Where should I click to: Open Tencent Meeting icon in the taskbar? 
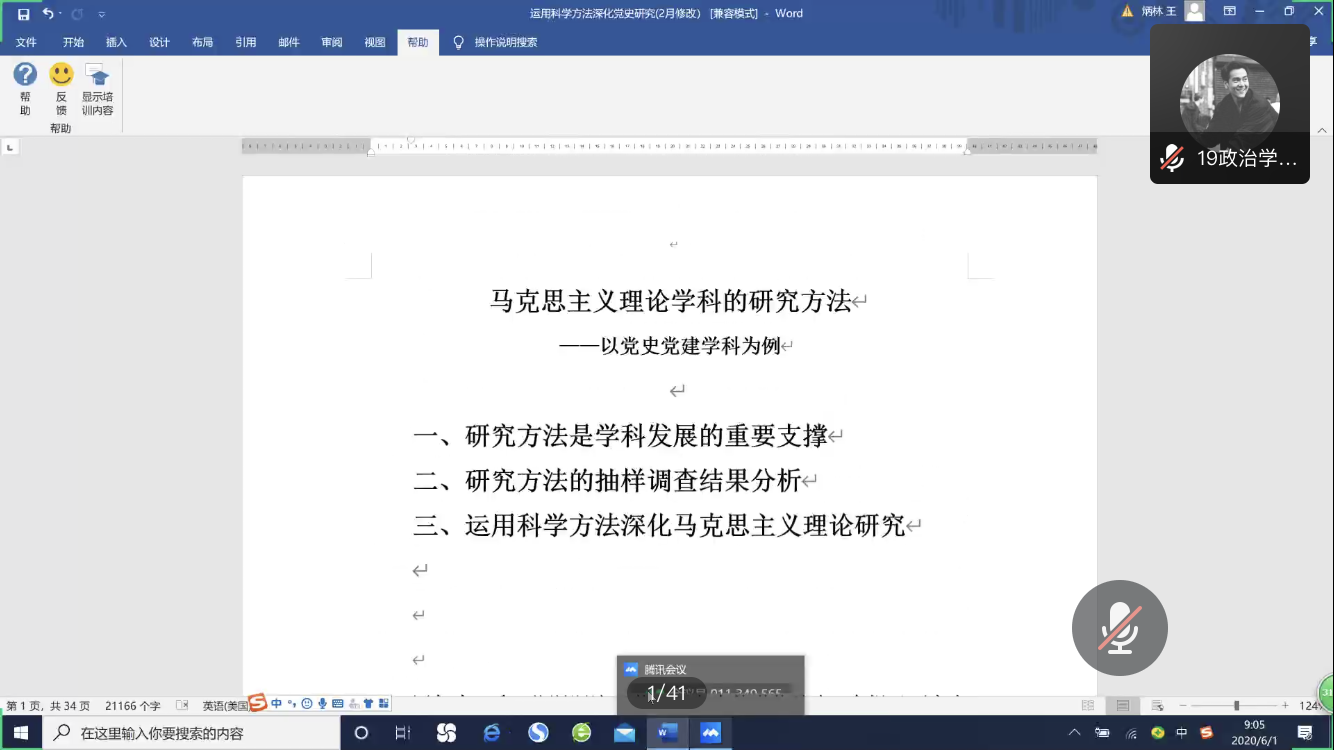click(711, 733)
